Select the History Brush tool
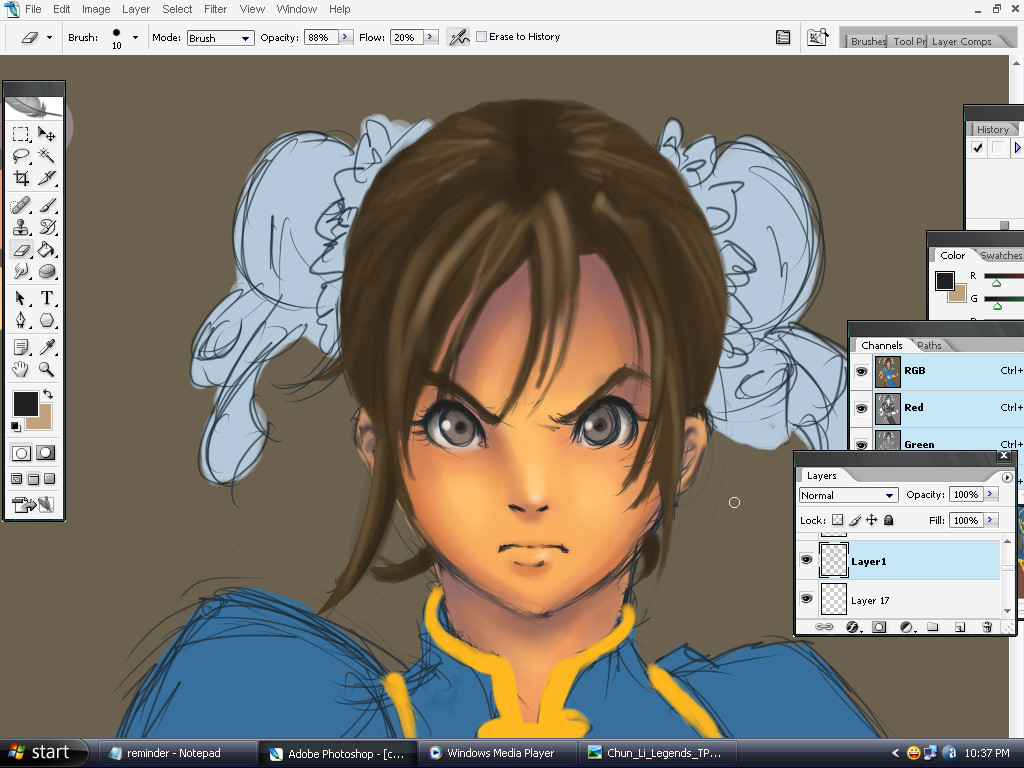 pyautogui.click(x=46, y=227)
